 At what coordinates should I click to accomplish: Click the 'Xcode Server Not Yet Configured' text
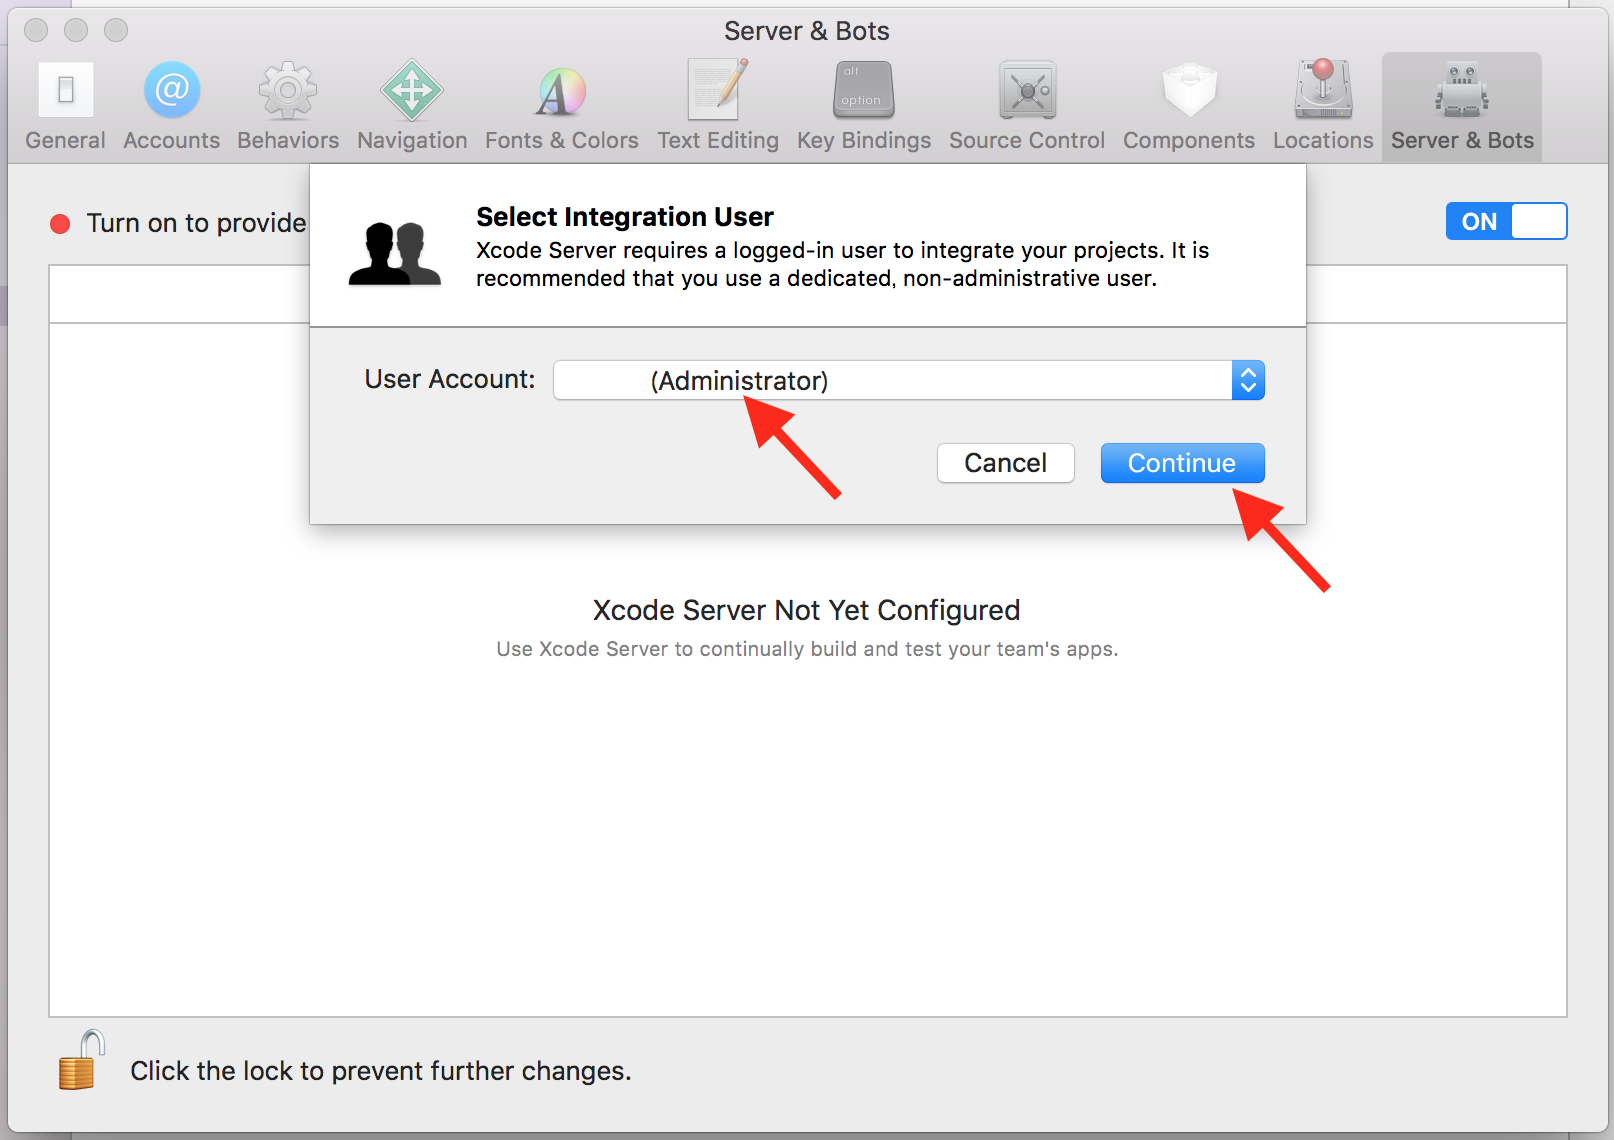(807, 610)
